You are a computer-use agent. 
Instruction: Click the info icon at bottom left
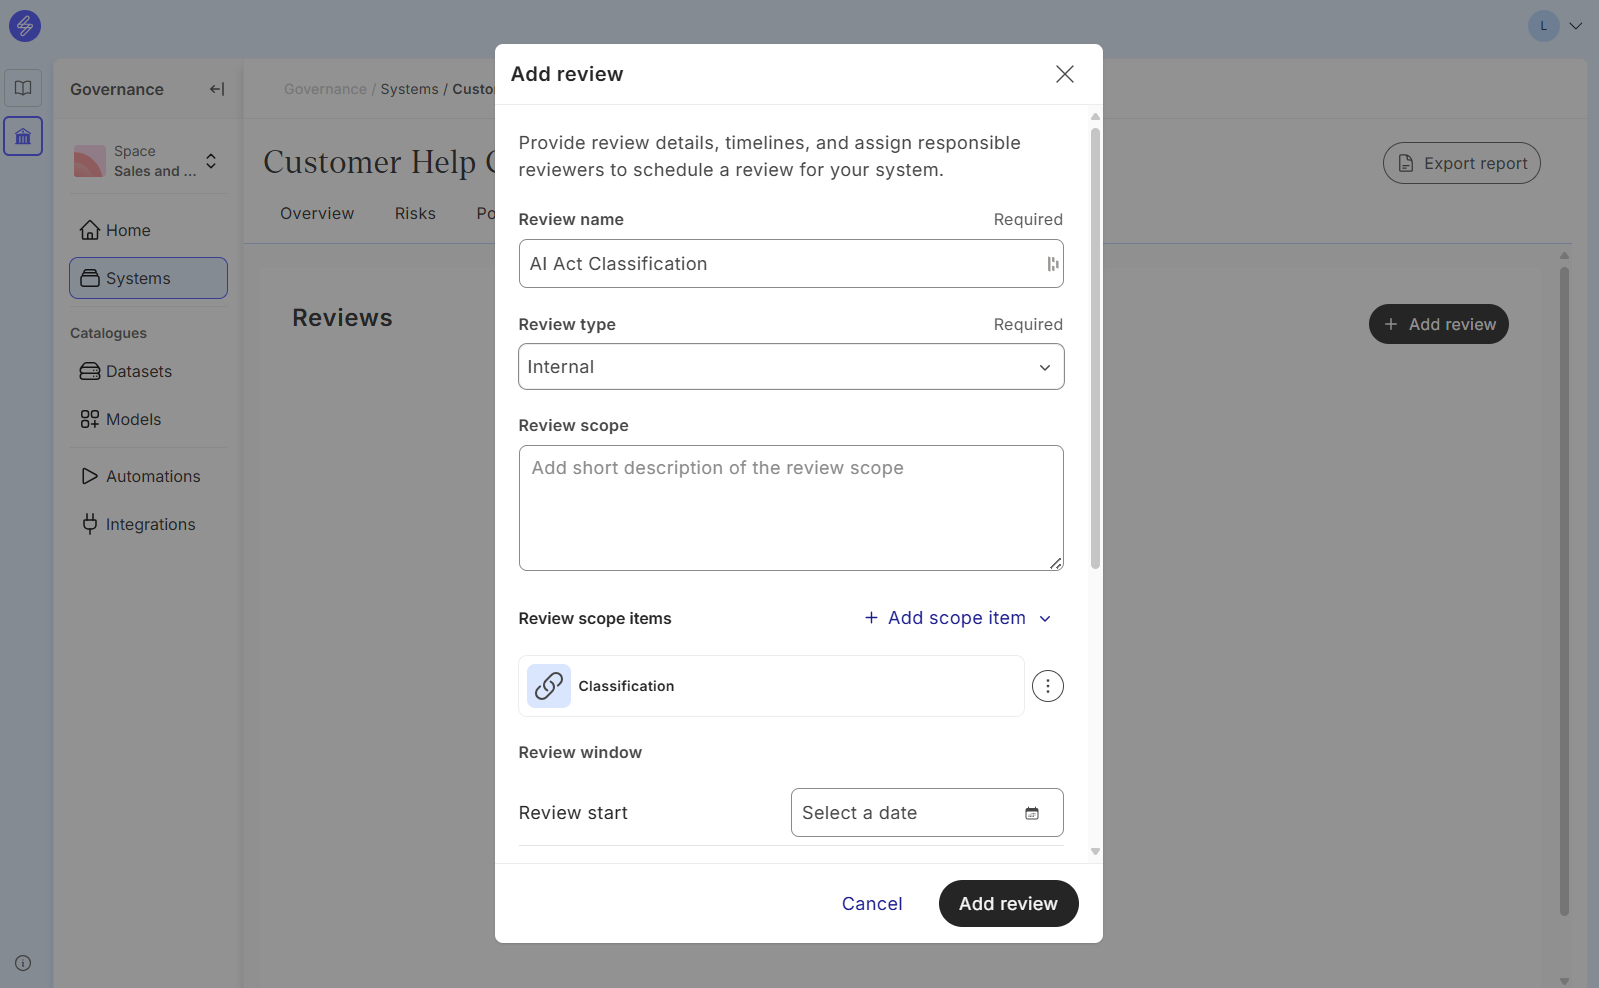point(23,963)
